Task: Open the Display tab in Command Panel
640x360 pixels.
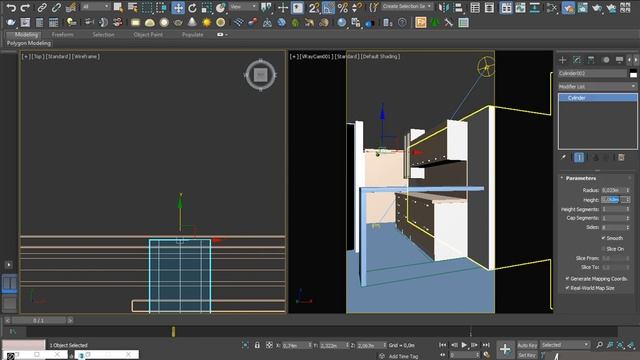Action: (x=620, y=60)
